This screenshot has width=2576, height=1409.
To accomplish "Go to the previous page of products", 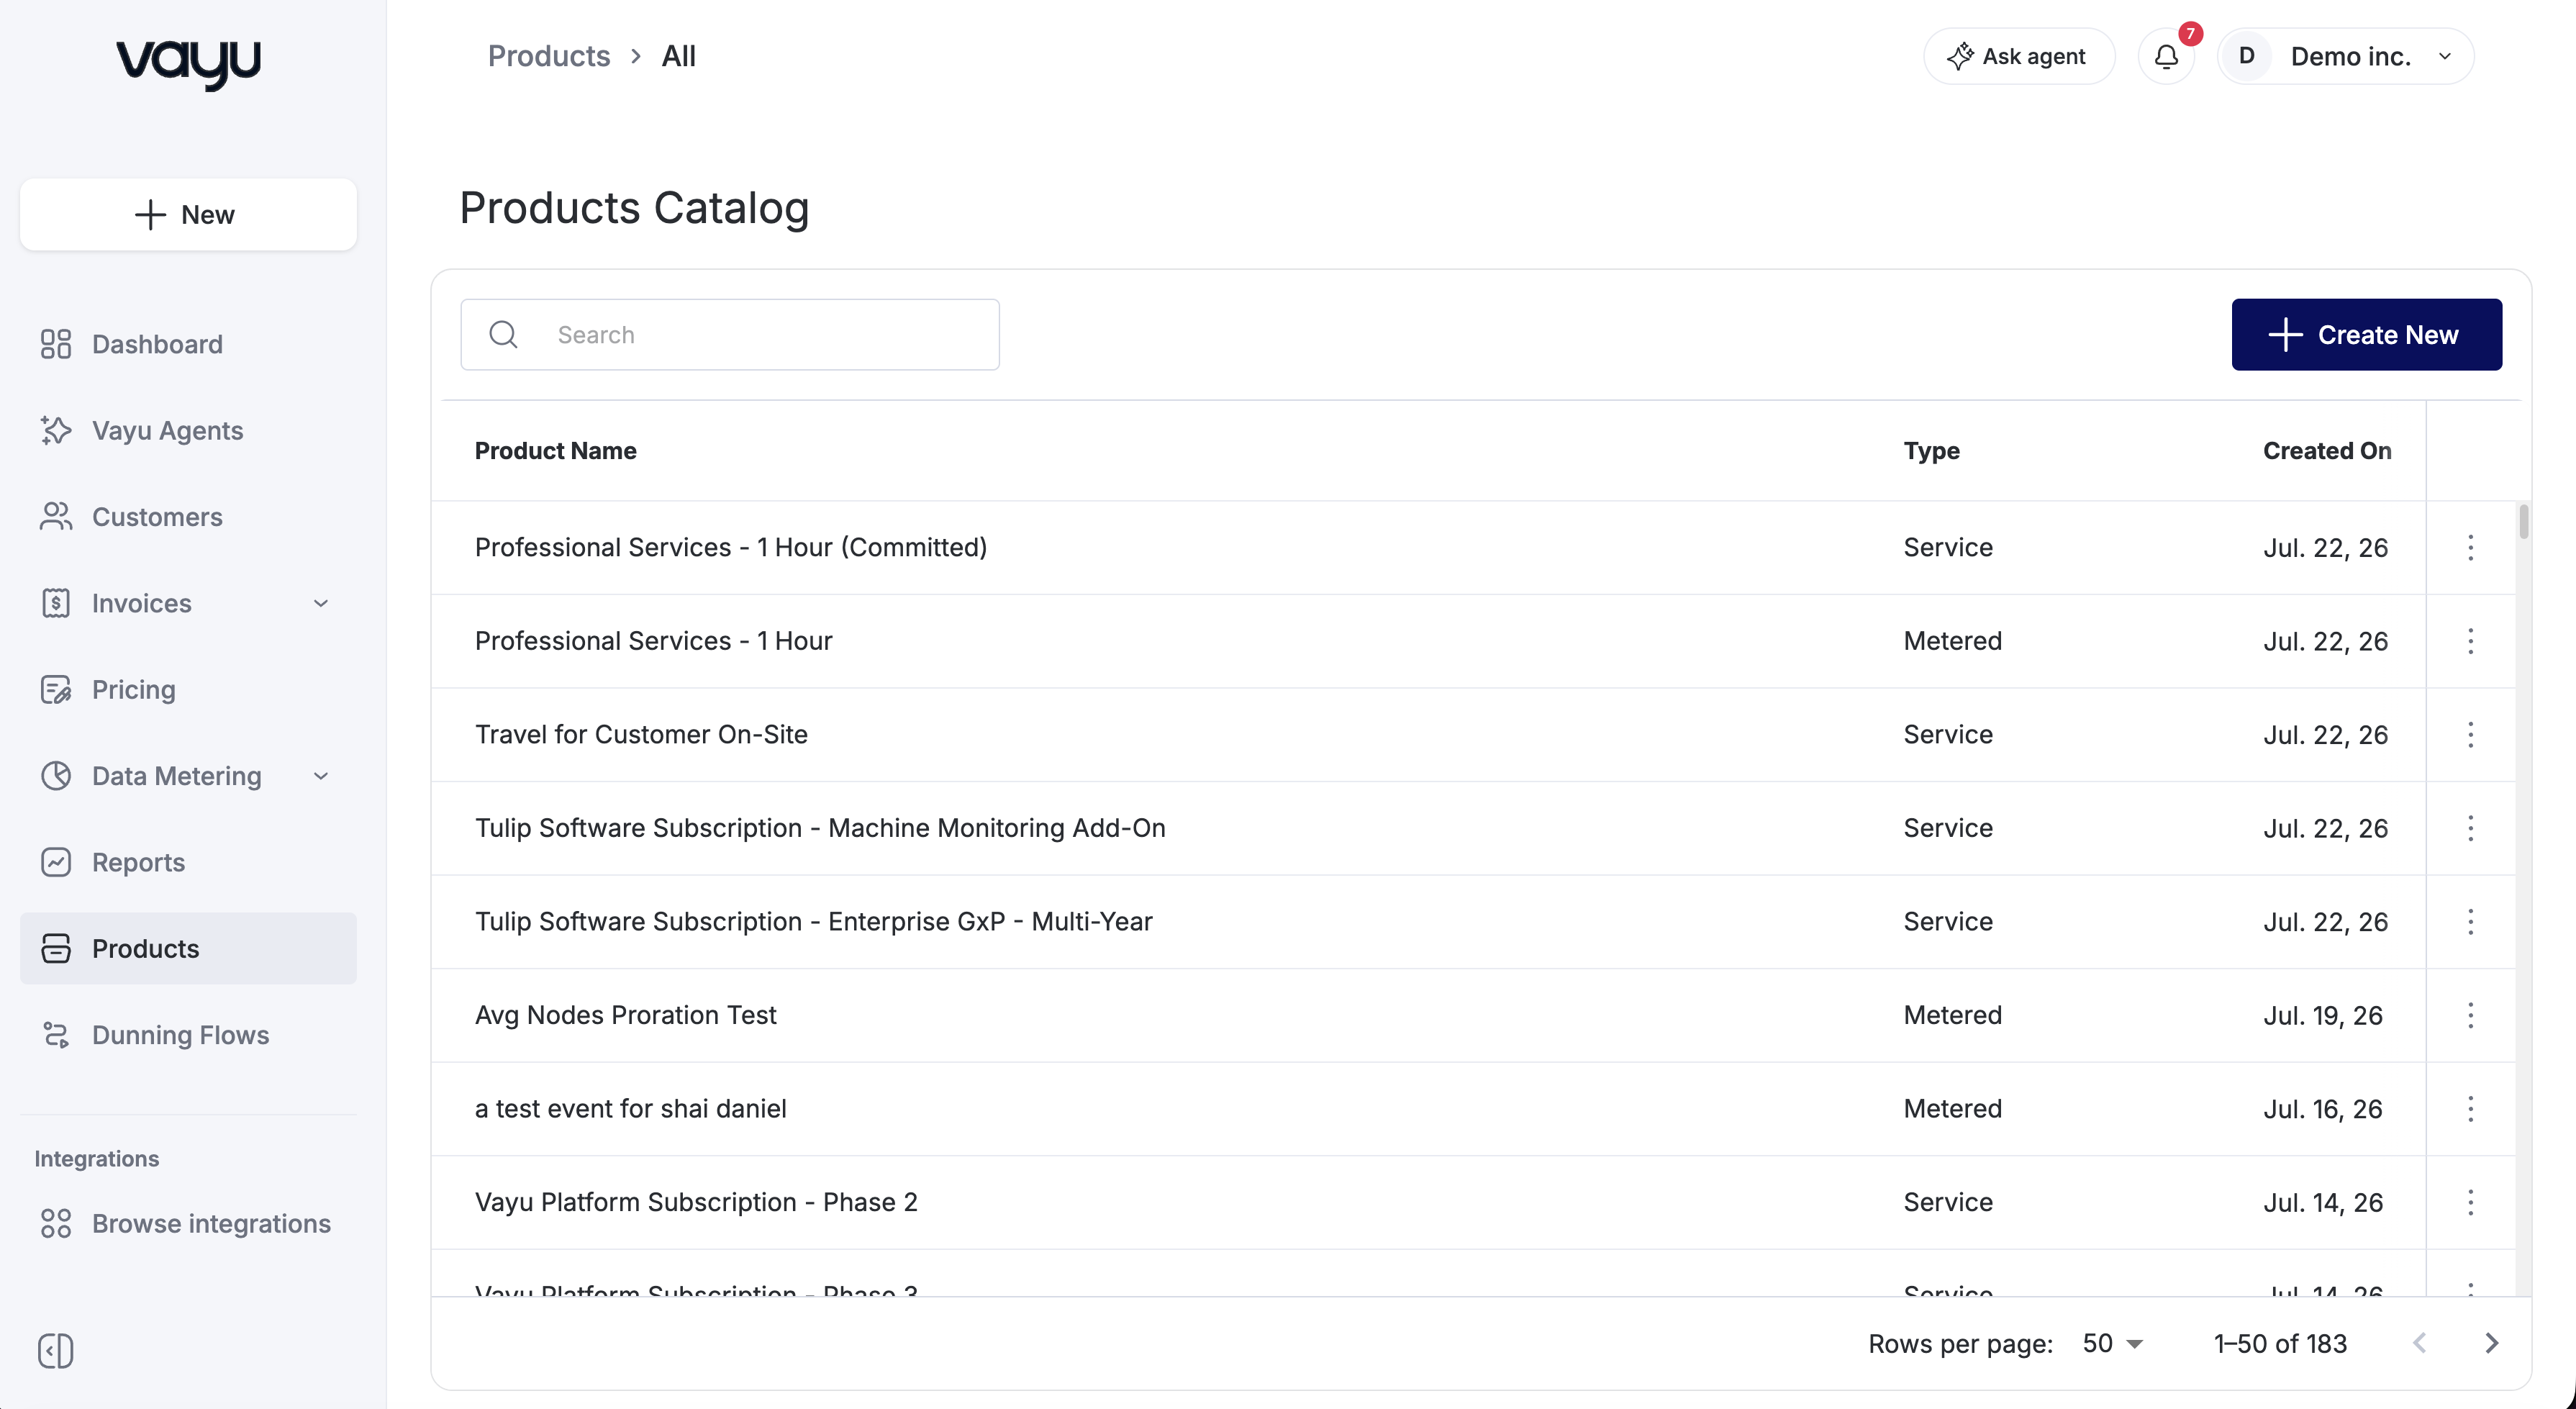I will click(2420, 1343).
